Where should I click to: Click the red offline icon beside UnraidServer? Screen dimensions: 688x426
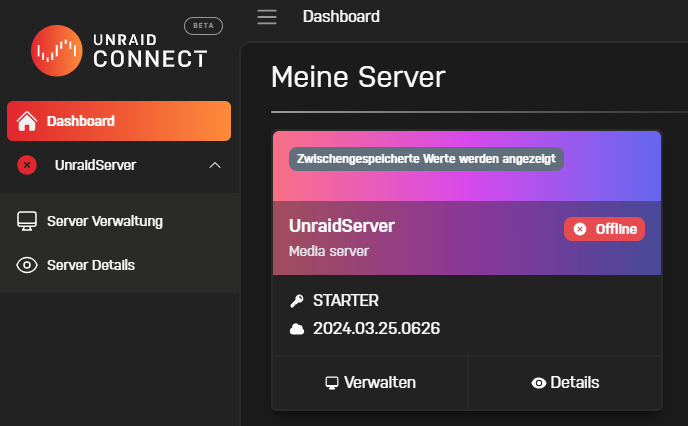[x=27, y=165]
